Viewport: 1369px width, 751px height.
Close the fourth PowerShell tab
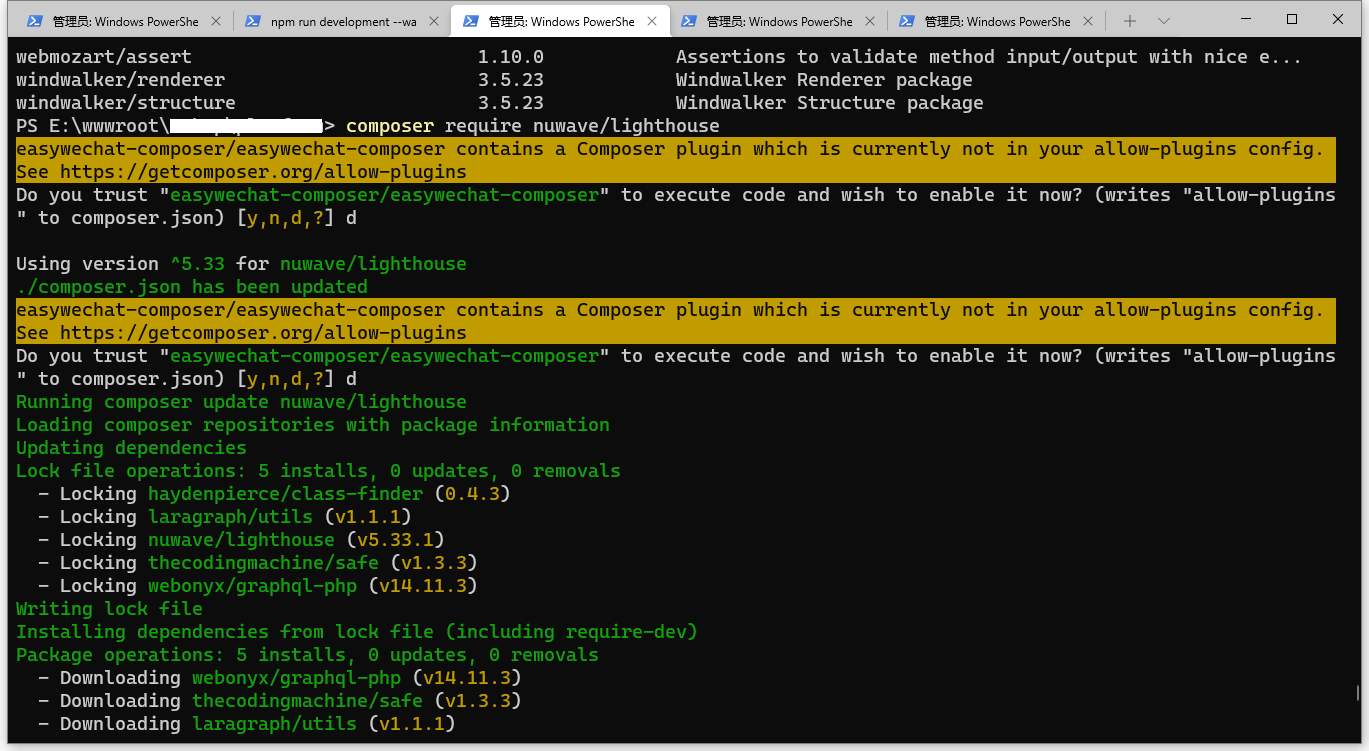click(x=869, y=21)
